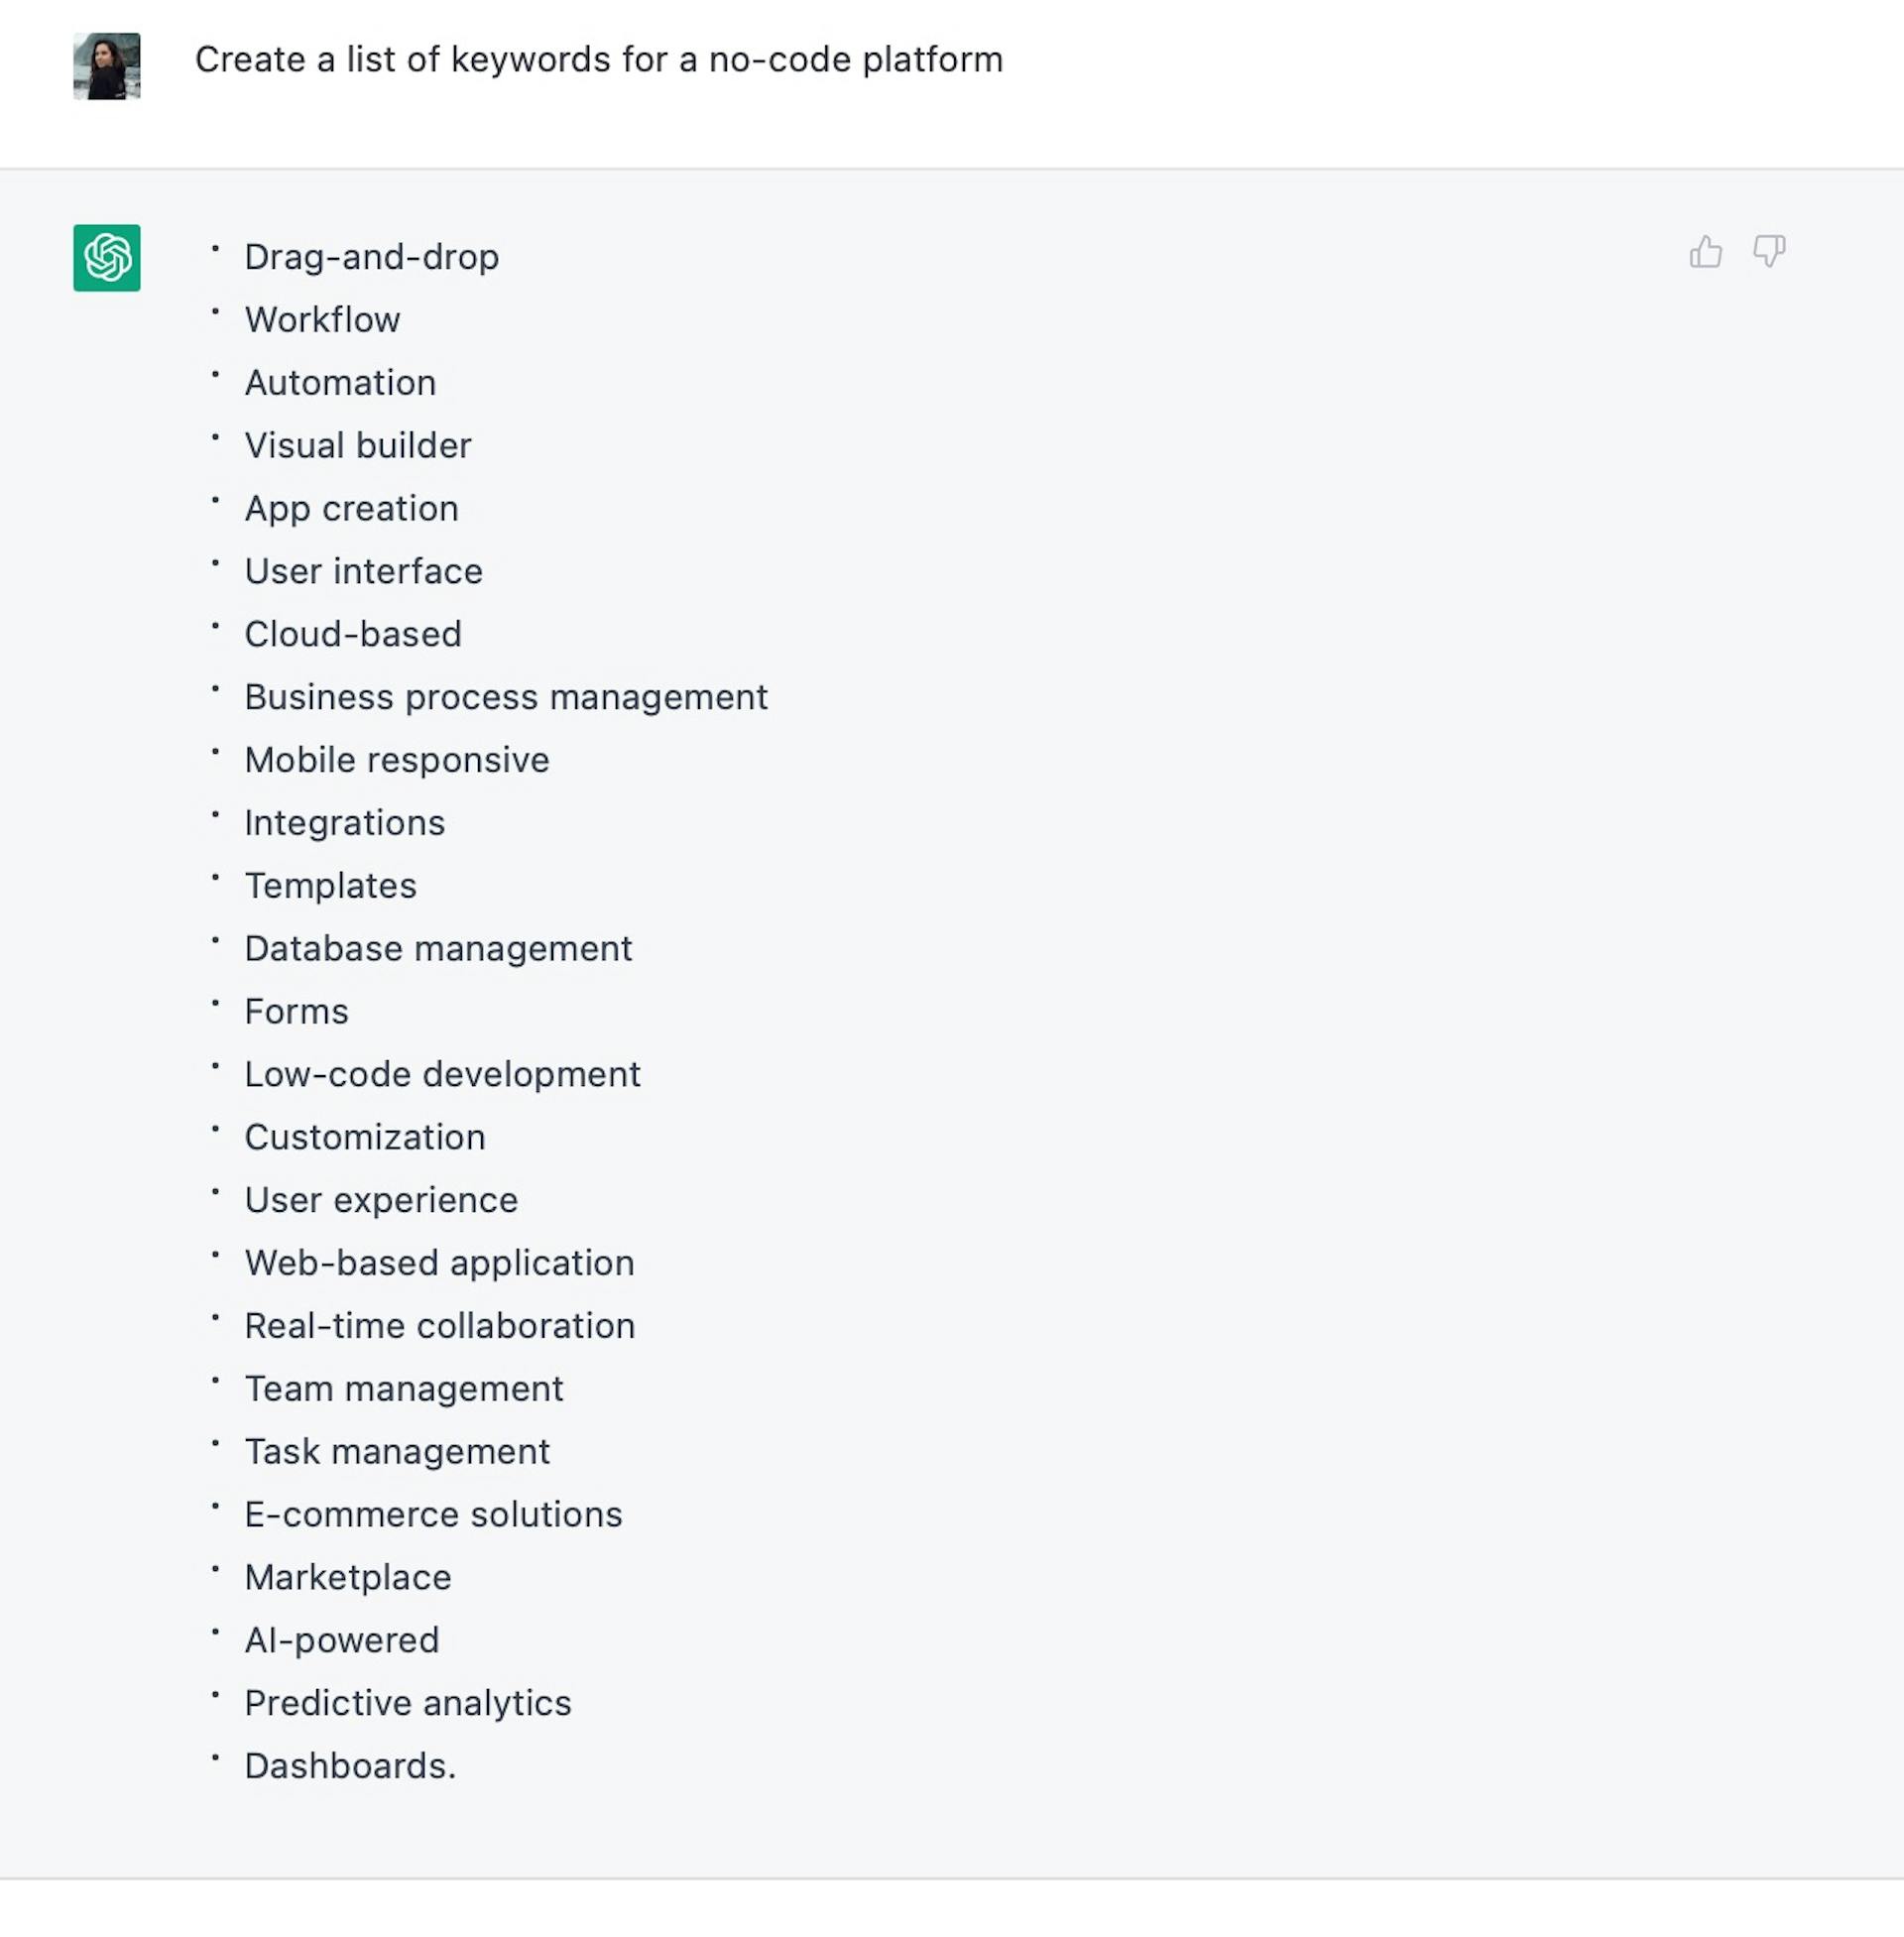Image resolution: width=1904 pixels, height=1937 pixels.
Task: Click the green ChatGPT logo icon
Action: click(x=107, y=258)
